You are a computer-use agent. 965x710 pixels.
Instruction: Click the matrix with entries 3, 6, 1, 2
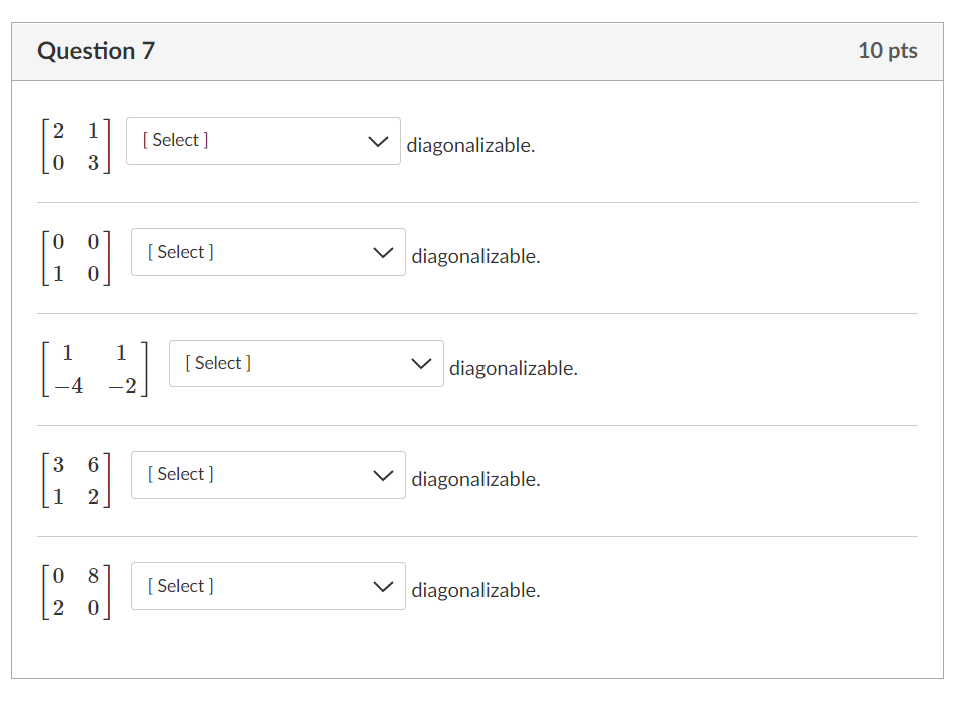tap(76, 480)
